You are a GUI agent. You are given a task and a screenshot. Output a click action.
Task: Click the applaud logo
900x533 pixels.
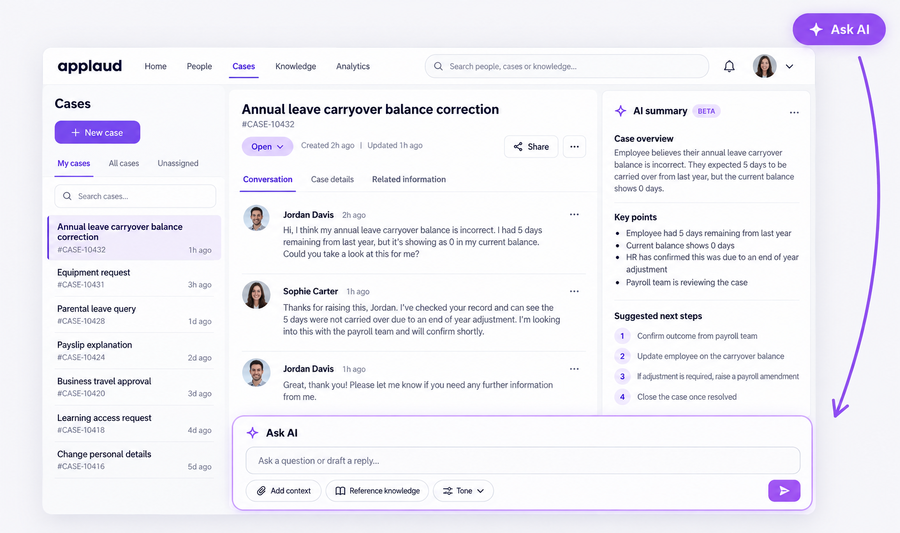tap(90, 66)
